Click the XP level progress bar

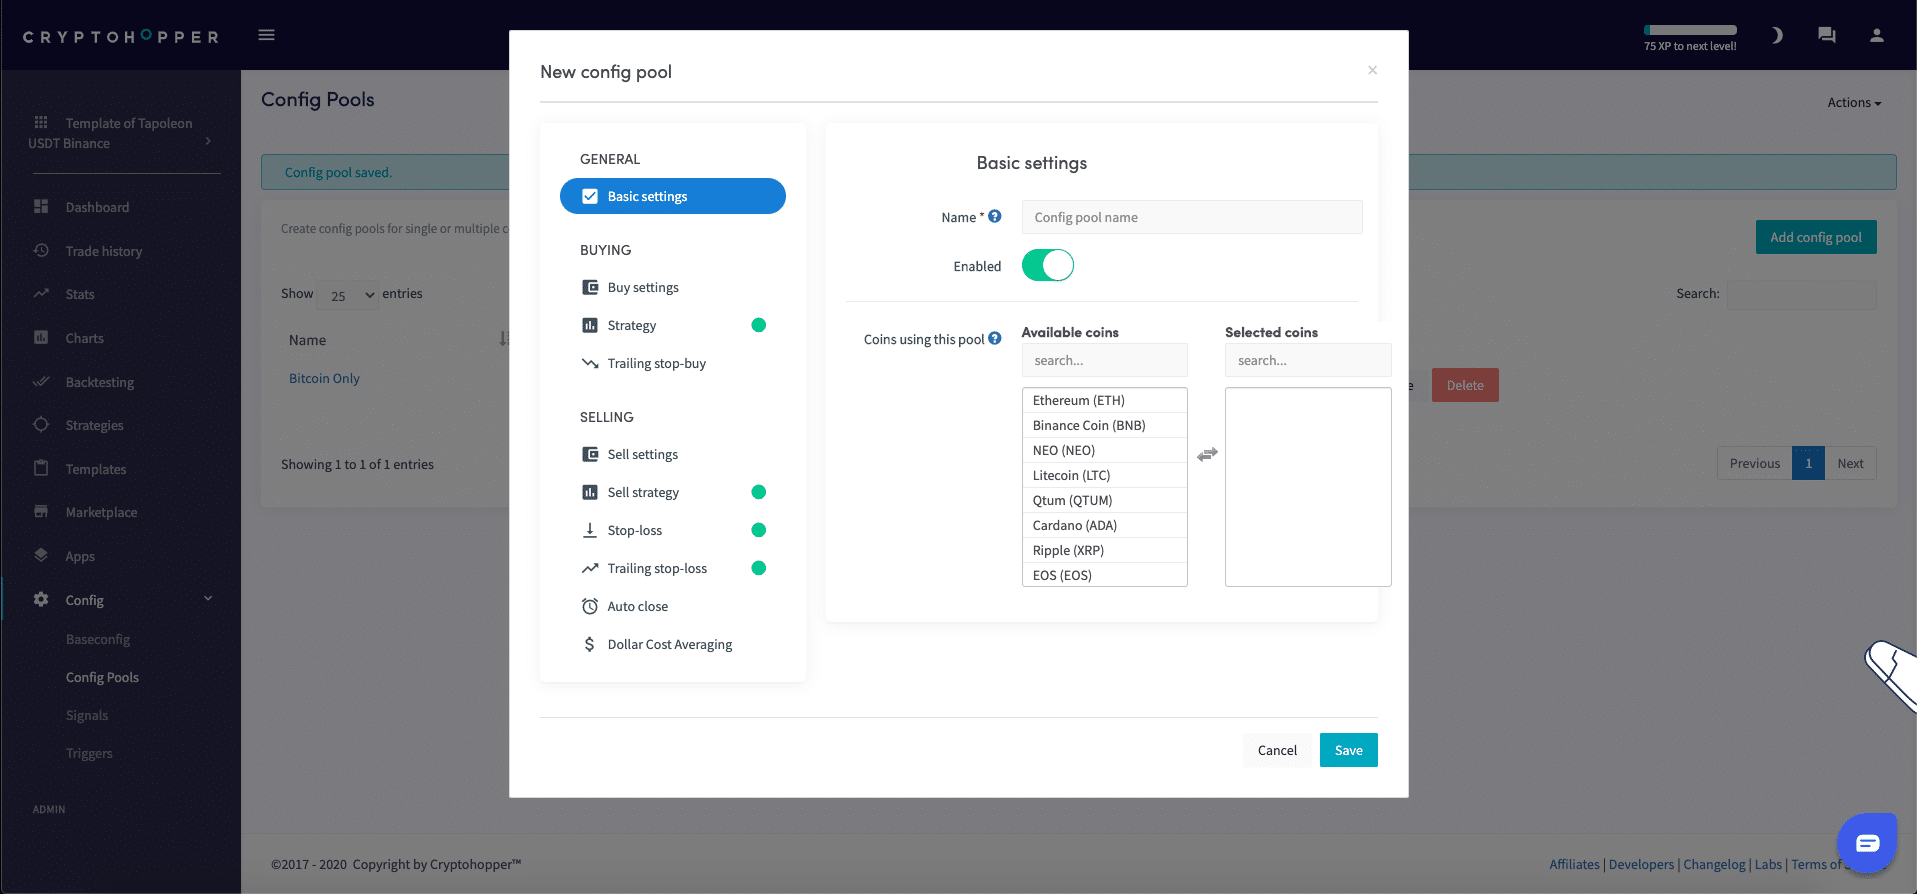click(x=1690, y=30)
